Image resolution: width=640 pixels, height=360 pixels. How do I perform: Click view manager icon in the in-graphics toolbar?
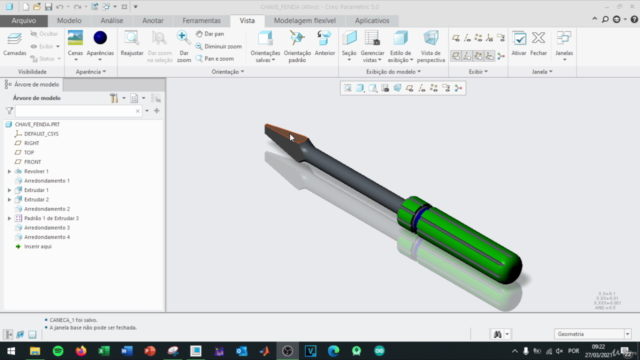(385, 88)
